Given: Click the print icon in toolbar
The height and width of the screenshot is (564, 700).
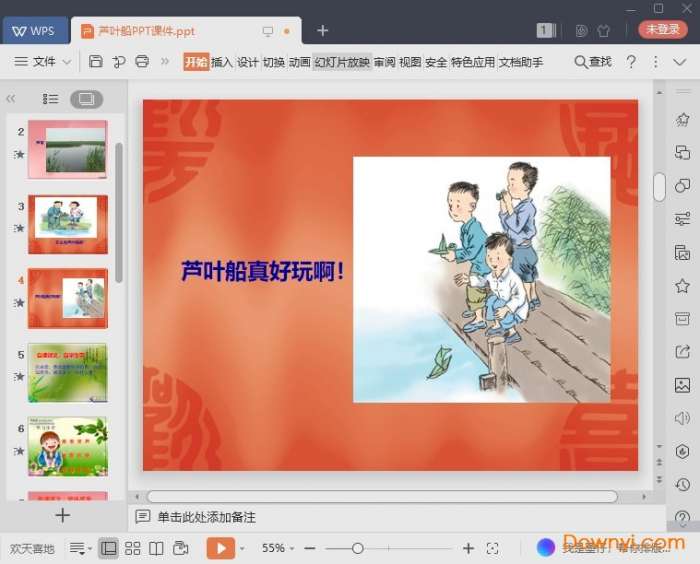Looking at the screenshot, I should (142, 61).
